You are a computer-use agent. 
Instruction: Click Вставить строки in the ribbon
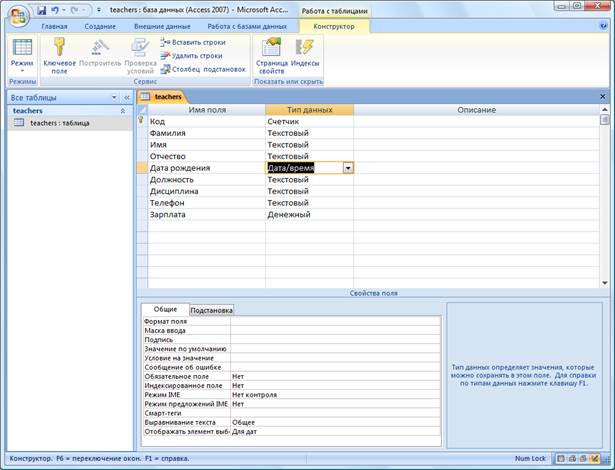[x=197, y=42]
